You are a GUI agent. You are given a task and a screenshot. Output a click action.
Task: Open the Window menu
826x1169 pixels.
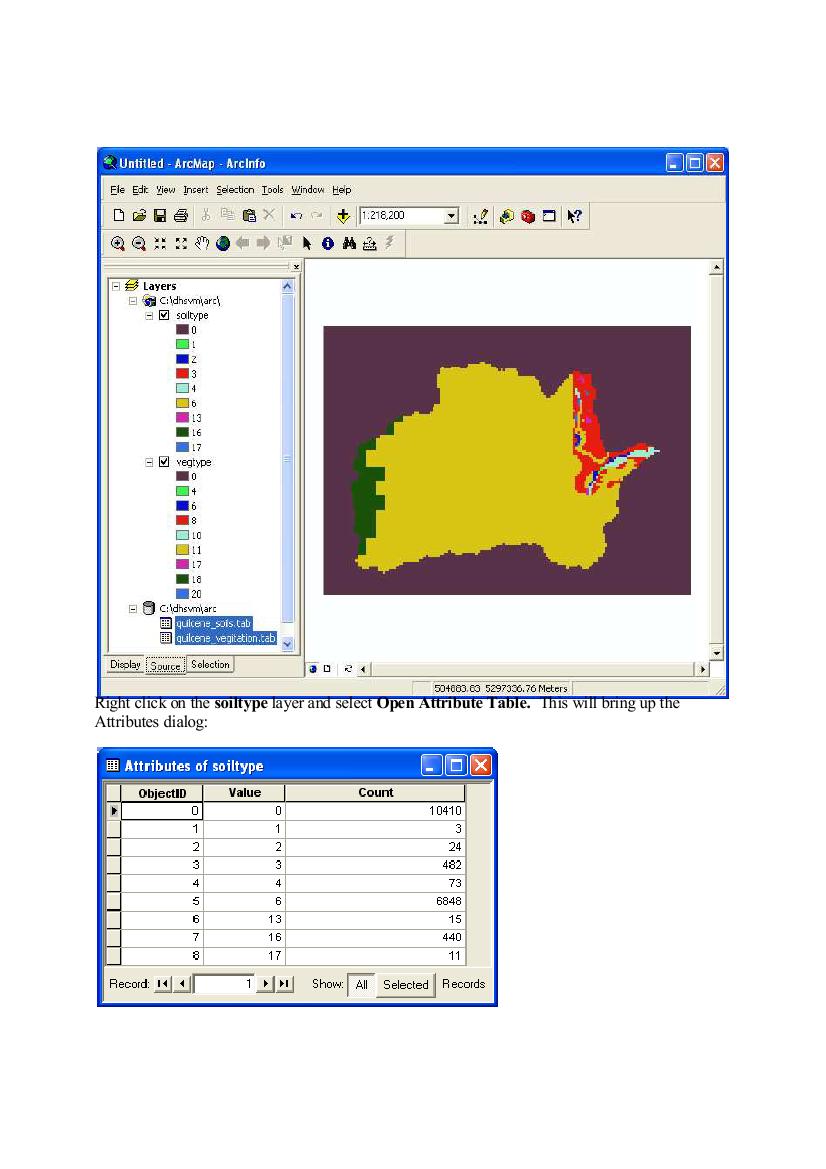pos(308,190)
